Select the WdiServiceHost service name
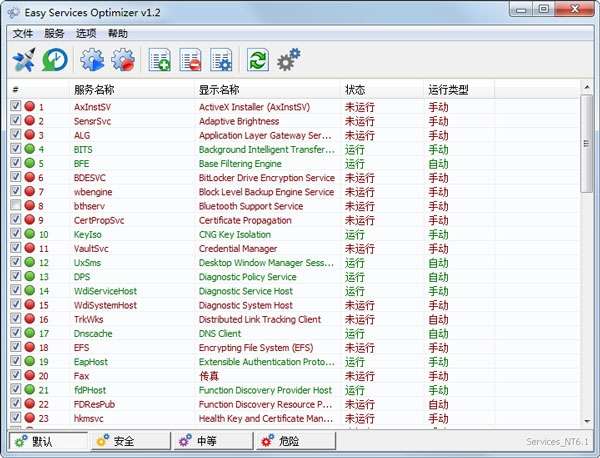The width and height of the screenshot is (600, 458). coord(105,291)
